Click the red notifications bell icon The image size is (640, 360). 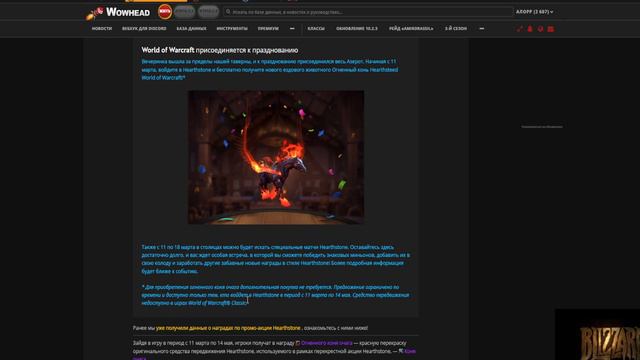click(530, 29)
